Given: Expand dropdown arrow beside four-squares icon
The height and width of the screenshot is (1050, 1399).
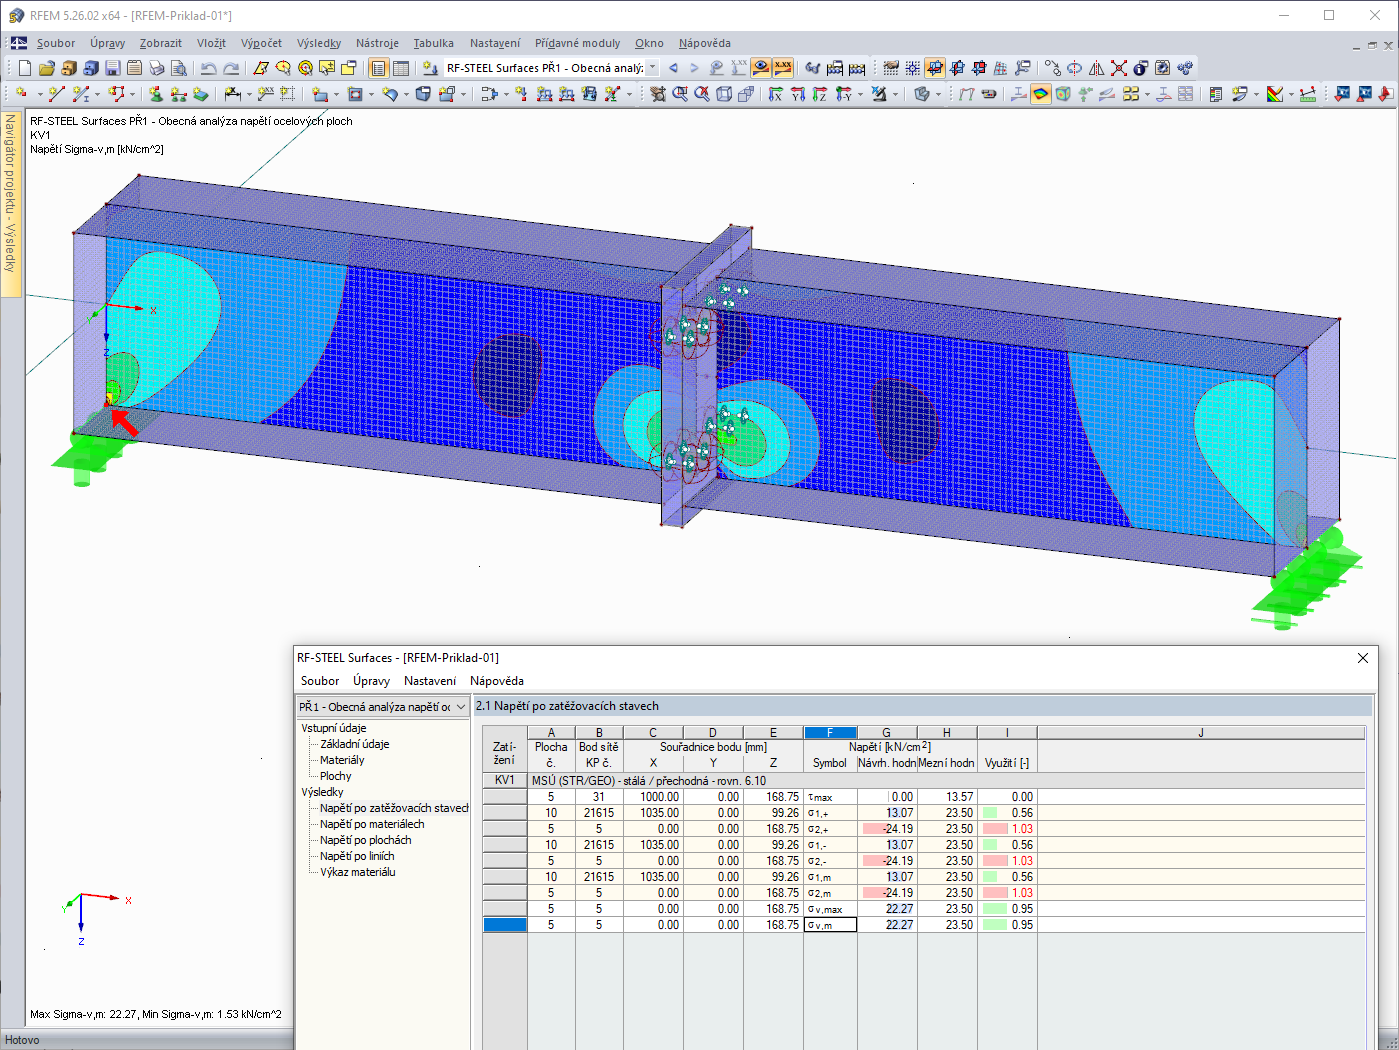Looking at the screenshot, I should pyautogui.click(x=1147, y=94).
